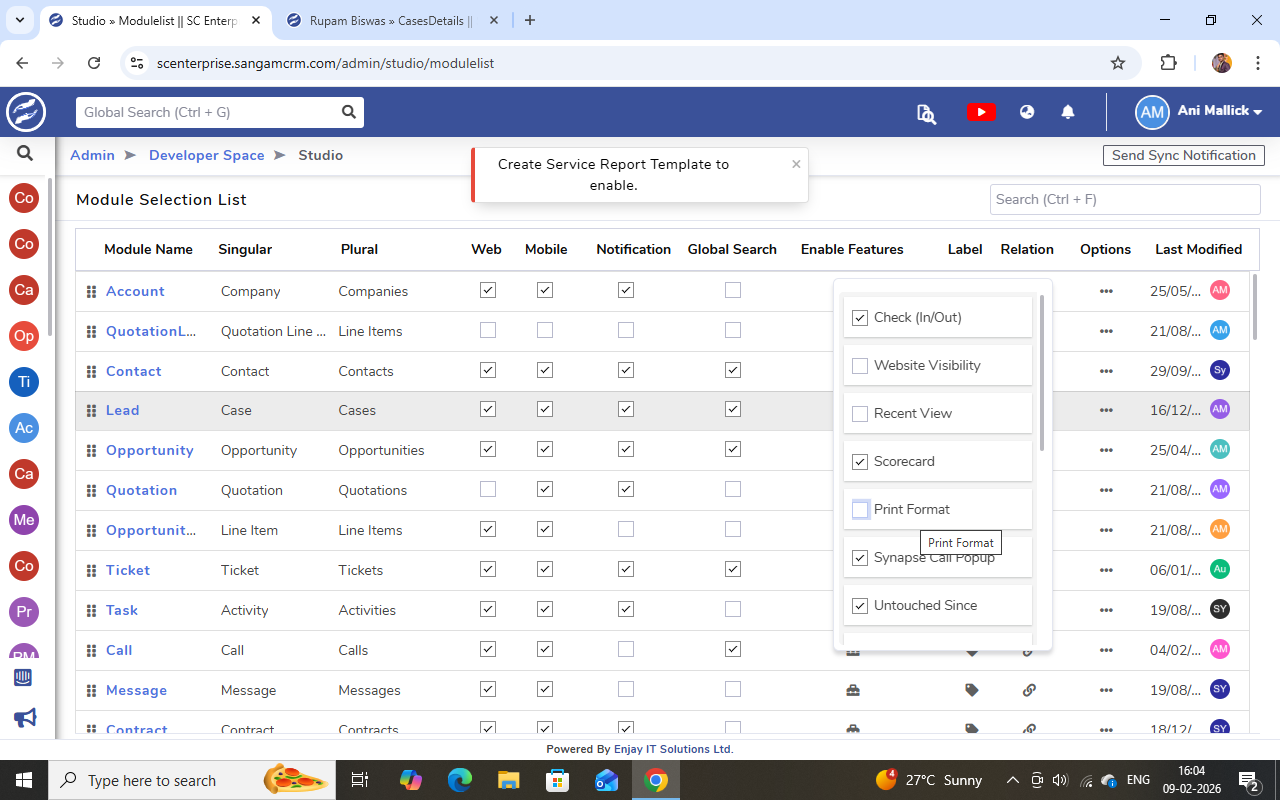Open the enable features icon for Message row
This screenshot has width=1280, height=800.
point(852,690)
